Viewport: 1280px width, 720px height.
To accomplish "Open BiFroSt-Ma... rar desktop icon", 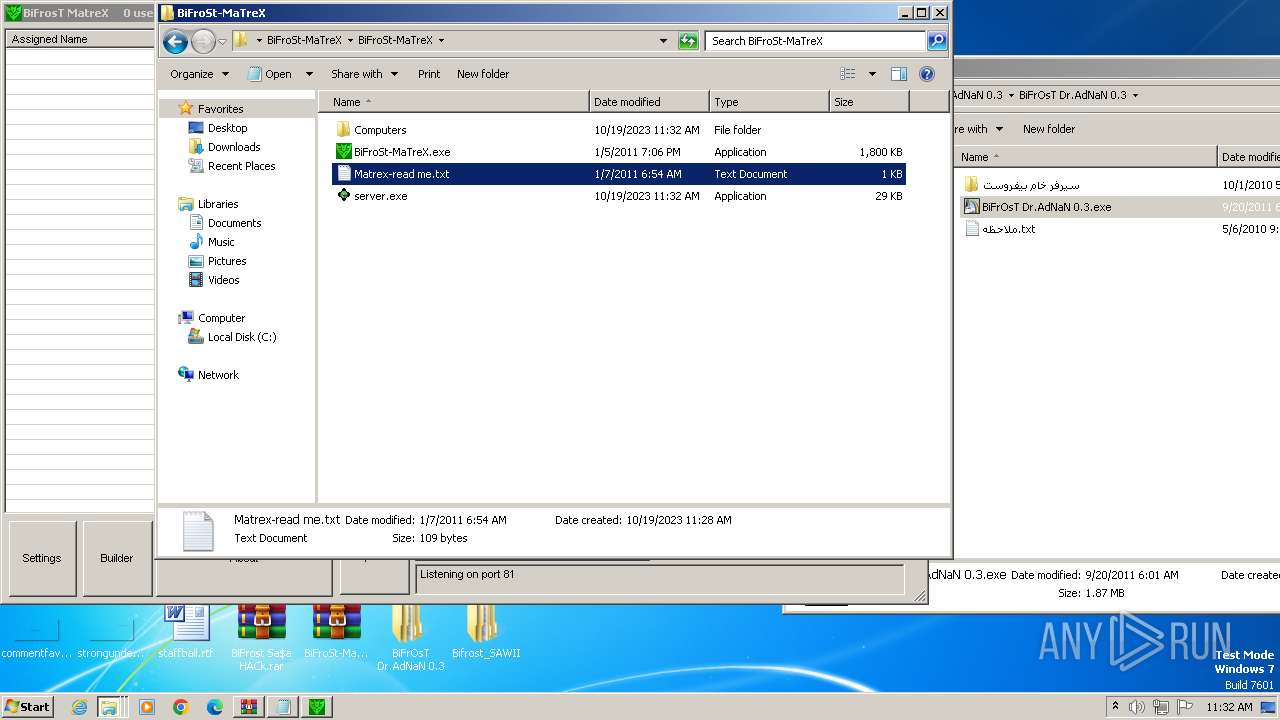I will point(336,633).
